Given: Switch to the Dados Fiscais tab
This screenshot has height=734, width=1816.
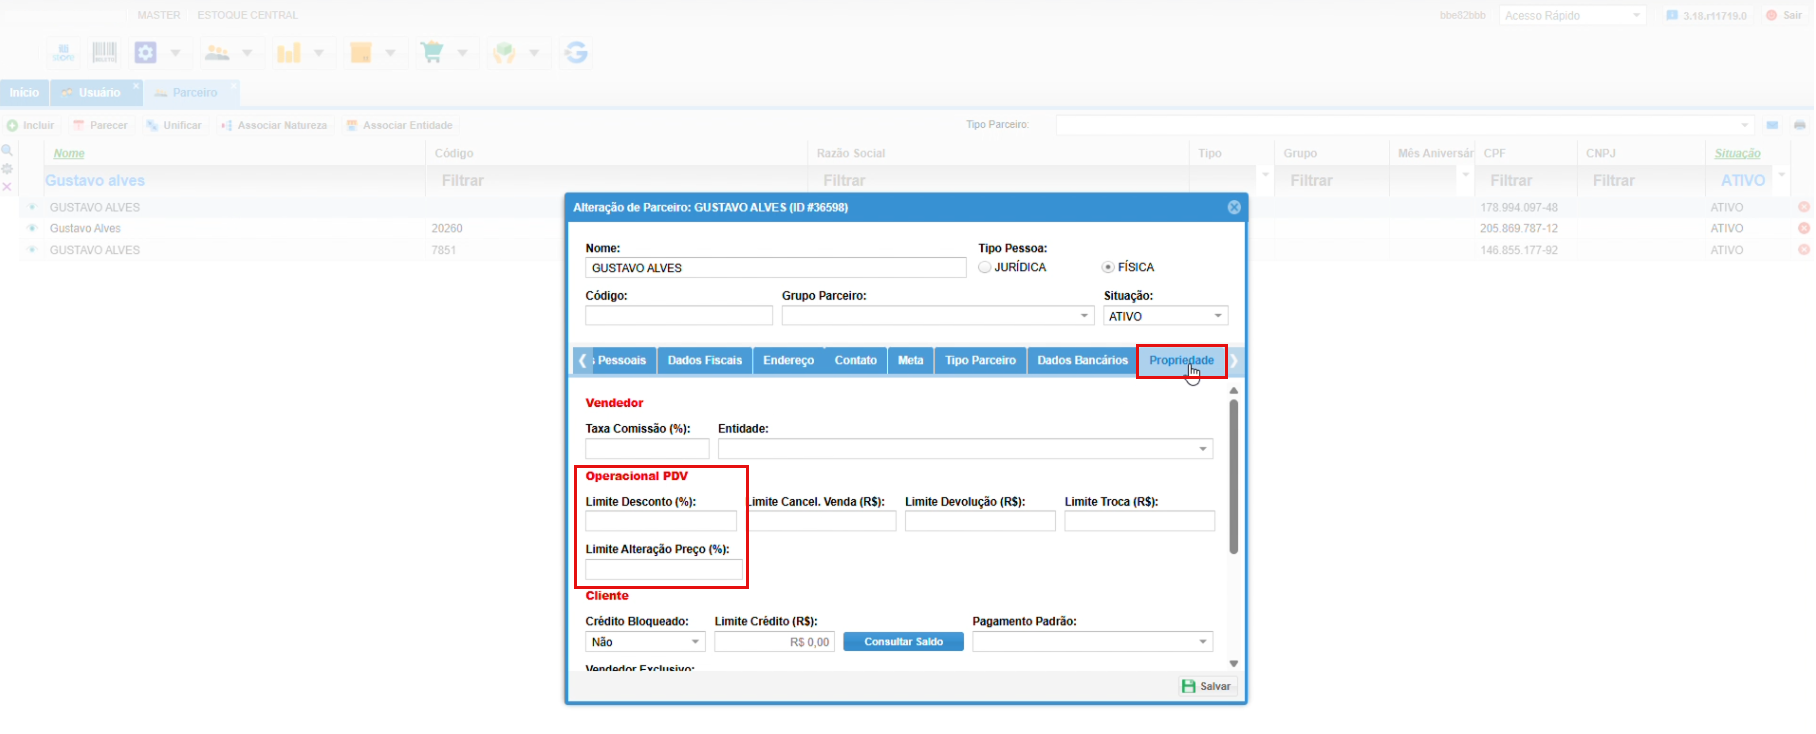Looking at the screenshot, I should pos(705,360).
